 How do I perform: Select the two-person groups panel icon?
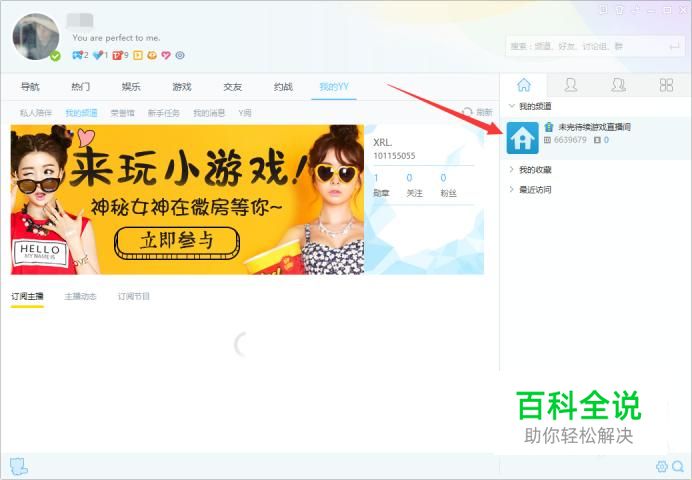(x=618, y=85)
